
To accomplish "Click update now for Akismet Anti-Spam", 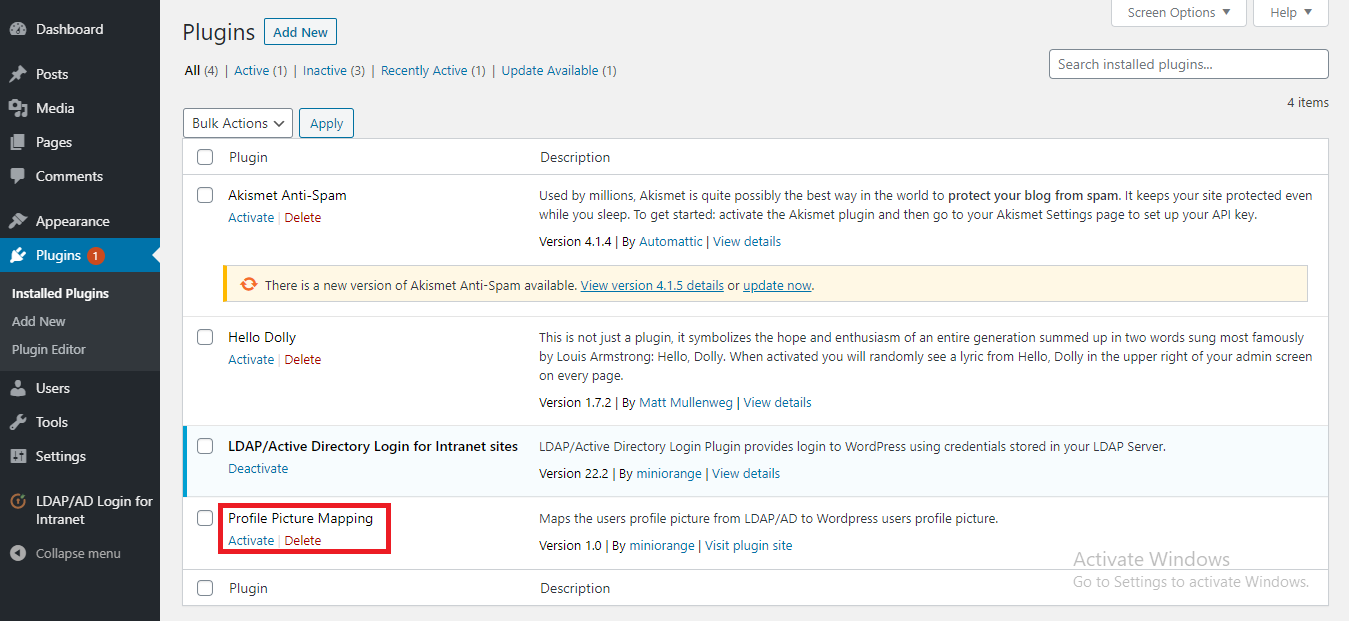I will [x=777, y=284].
